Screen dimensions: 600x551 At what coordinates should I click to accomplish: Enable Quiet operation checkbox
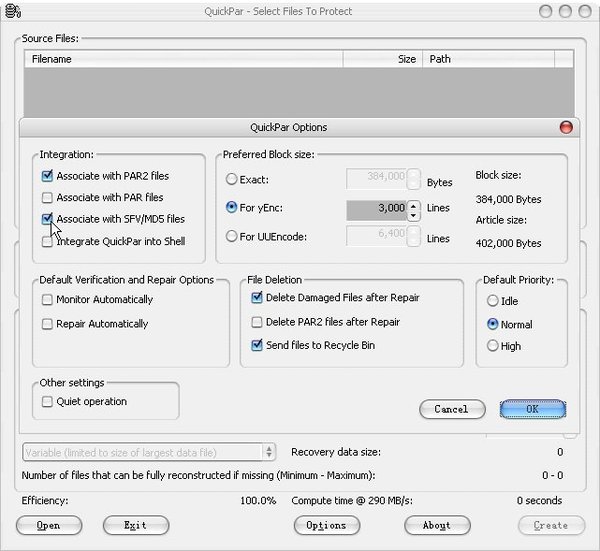[x=47, y=401]
